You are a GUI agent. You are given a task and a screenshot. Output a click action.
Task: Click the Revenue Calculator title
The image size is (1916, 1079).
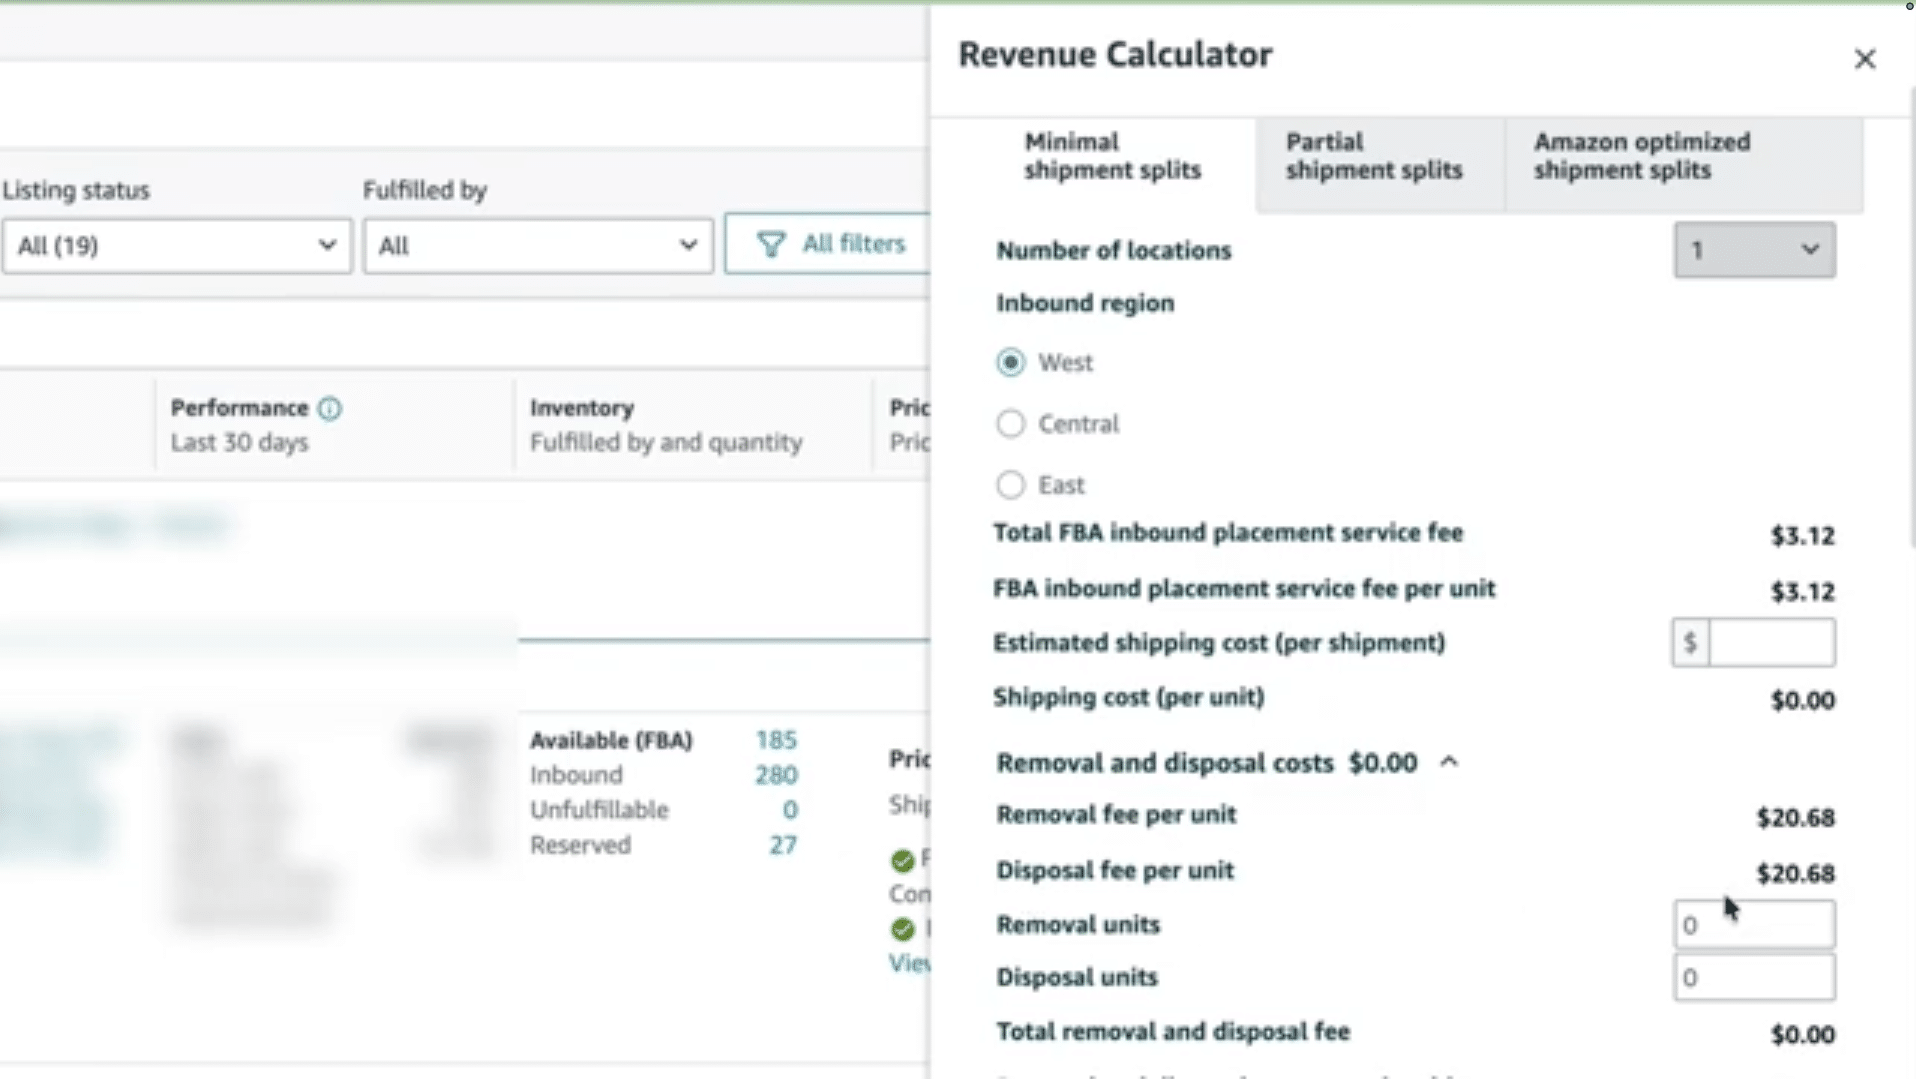1115,55
